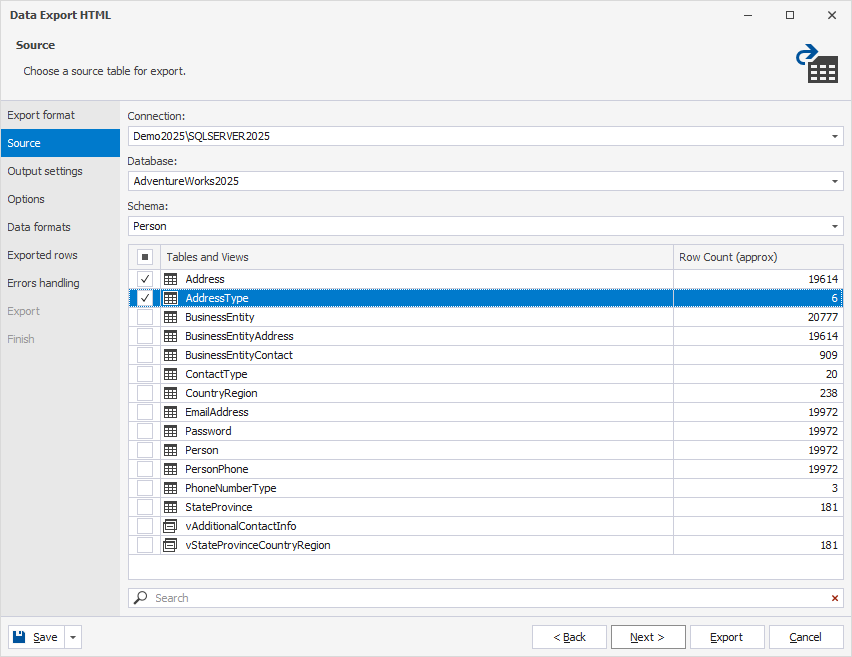The width and height of the screenshot is (852, 657).
Task: Open the Database dropdown
Action: (835, 182)
